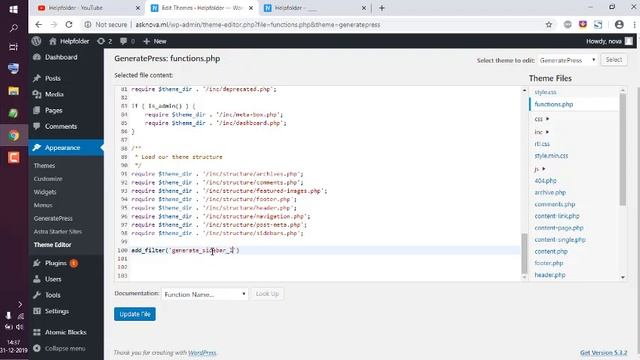Open 404.php theme file
The width and height of the screenshot is (640, 360).
coord(545,180)
